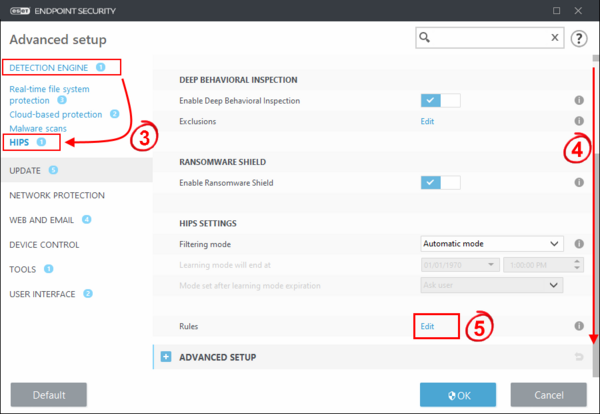Click info icon next to Filtering mode

(579, 243)
